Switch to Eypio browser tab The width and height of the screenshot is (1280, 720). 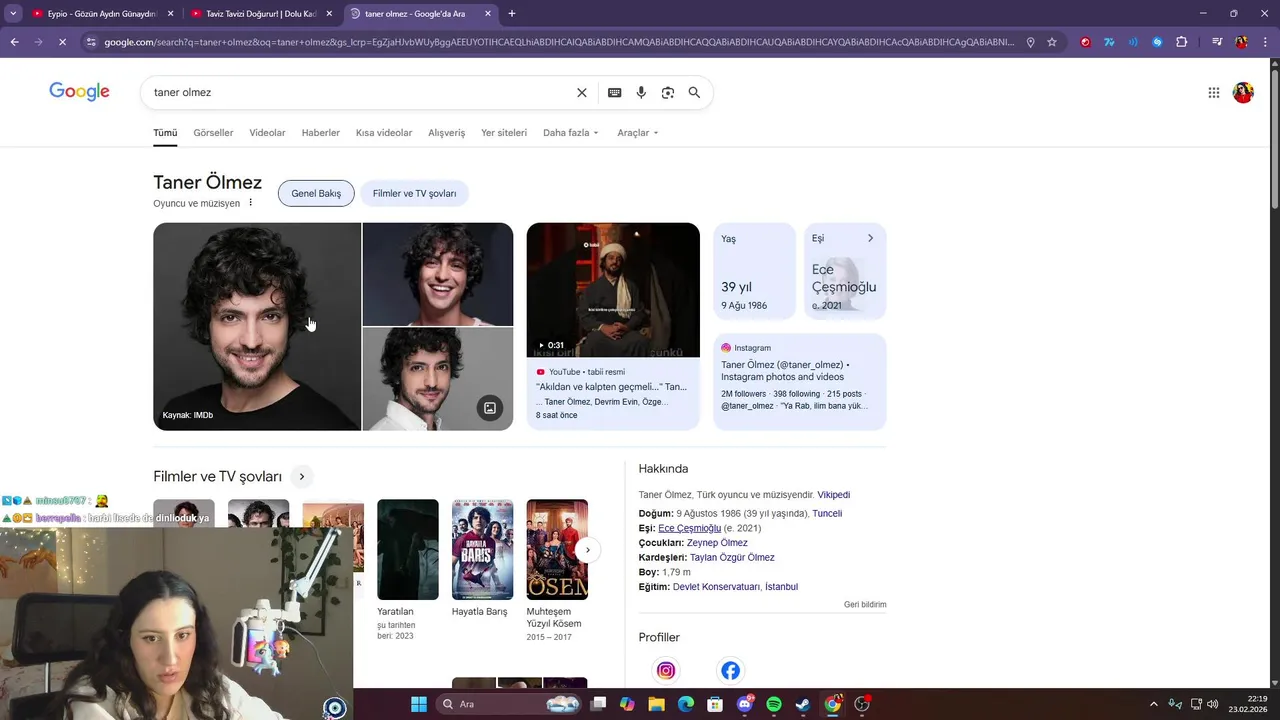click(100, 14)
